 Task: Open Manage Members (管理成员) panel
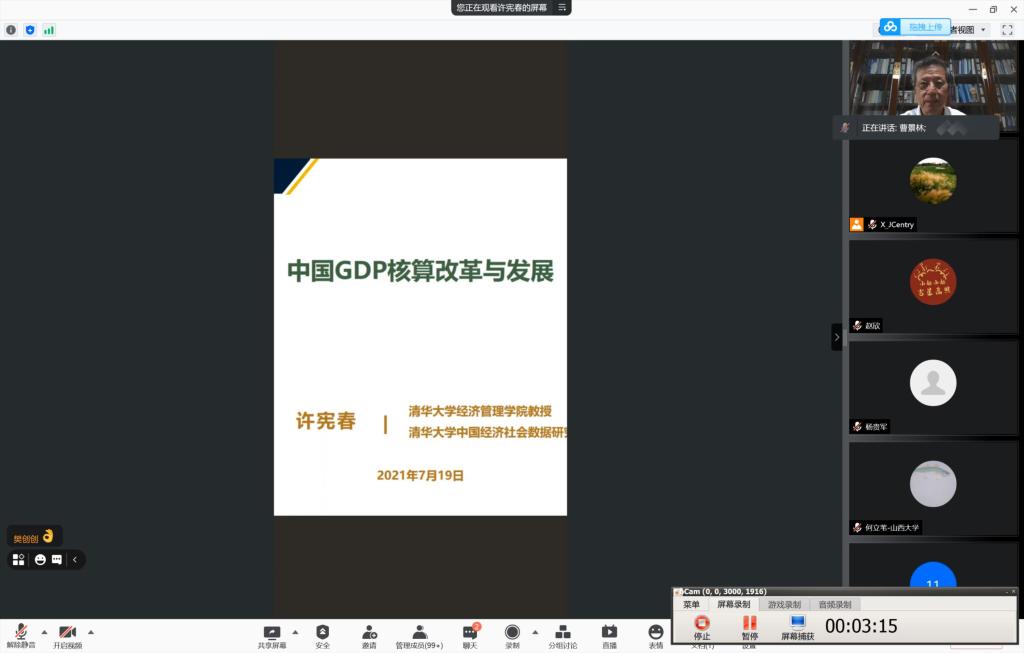419,635
